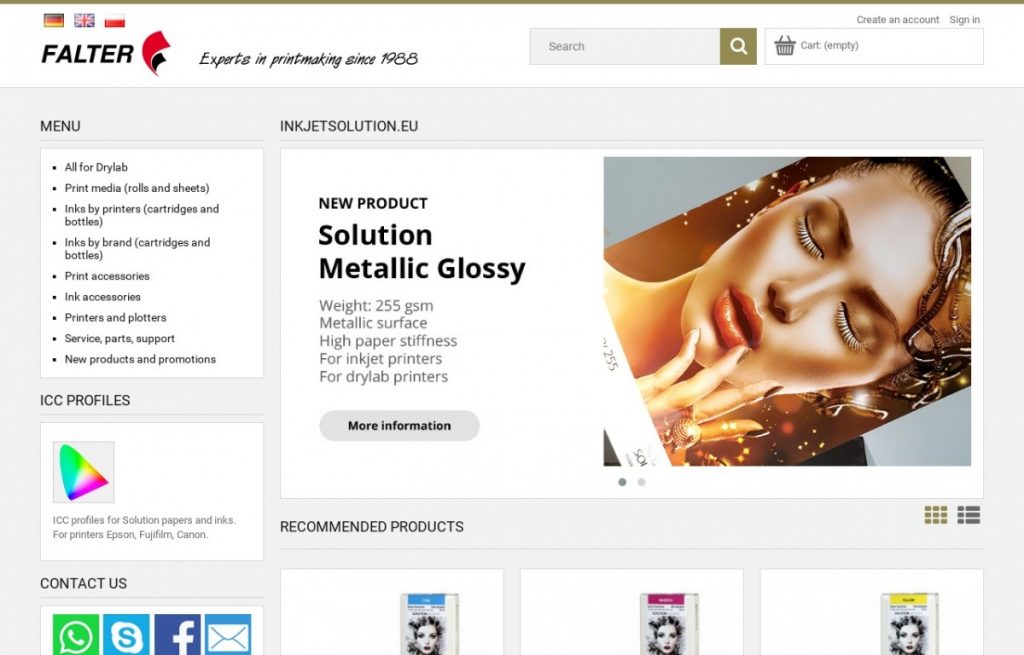Image resolution: width=1024 pixels, height=655 pixels.
Task: Open Print media (rolls and sheets)
Action: click(137, 188)
